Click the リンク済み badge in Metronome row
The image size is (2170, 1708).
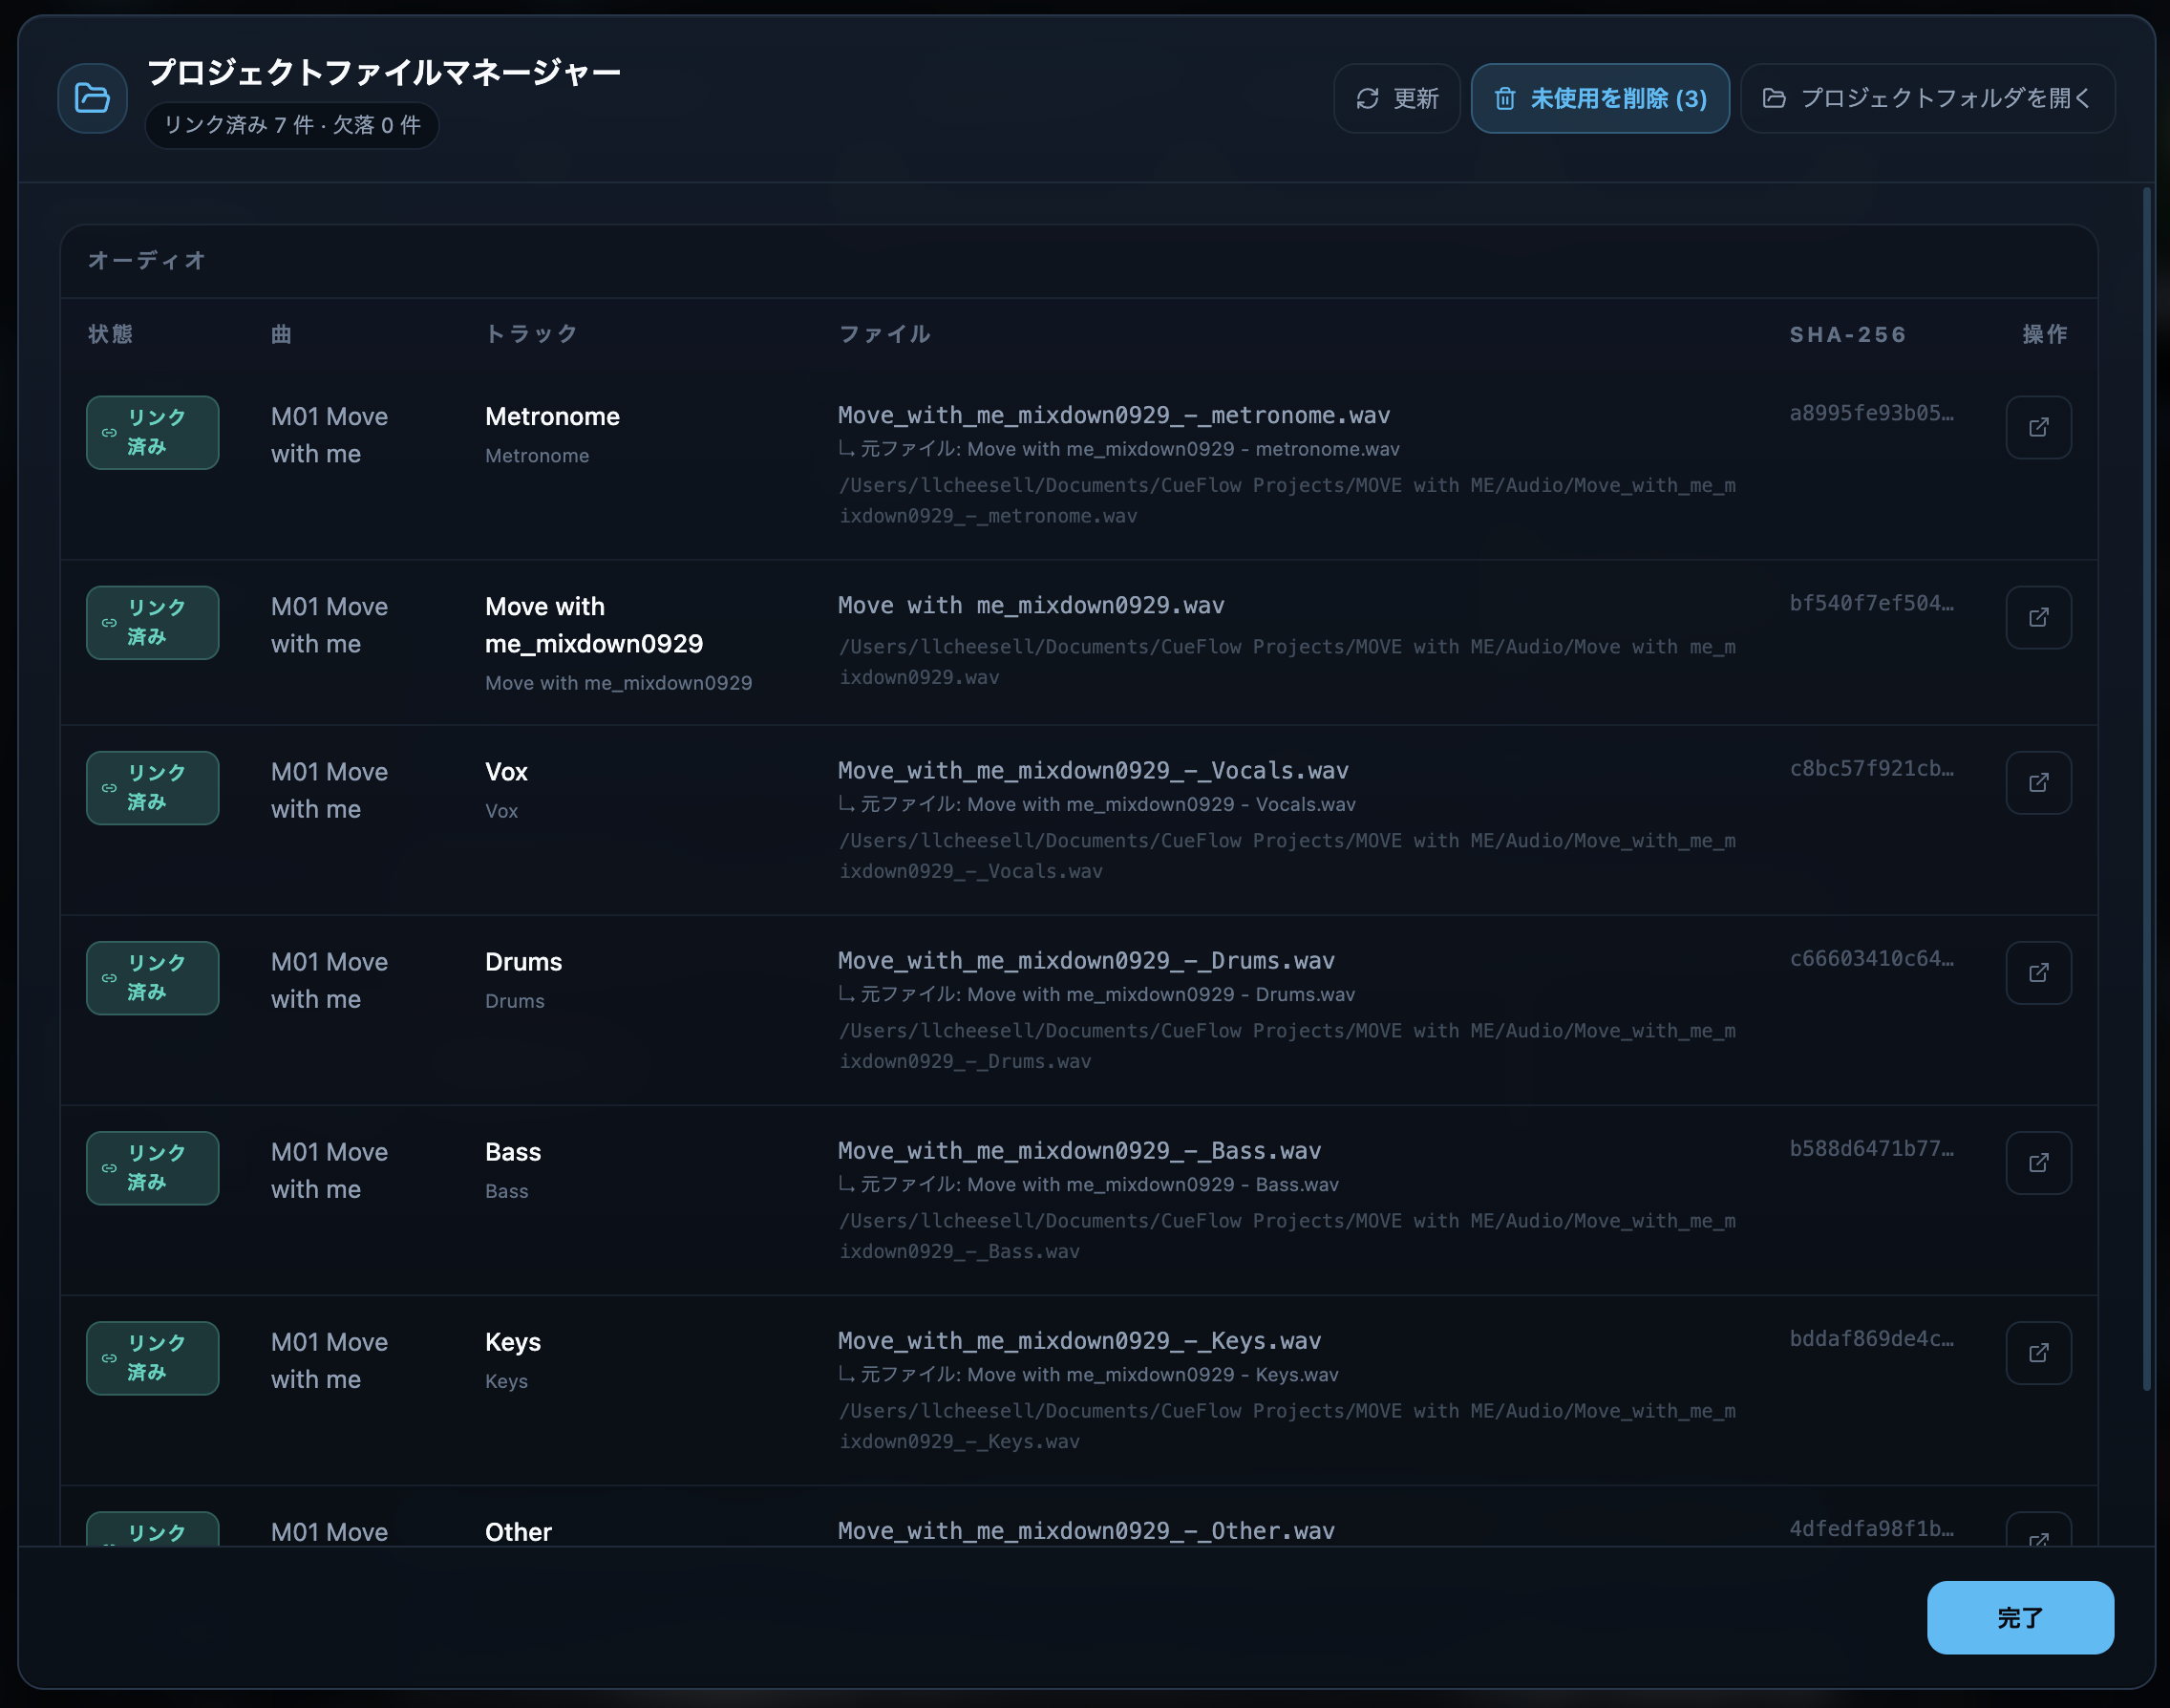pos(153,433)
